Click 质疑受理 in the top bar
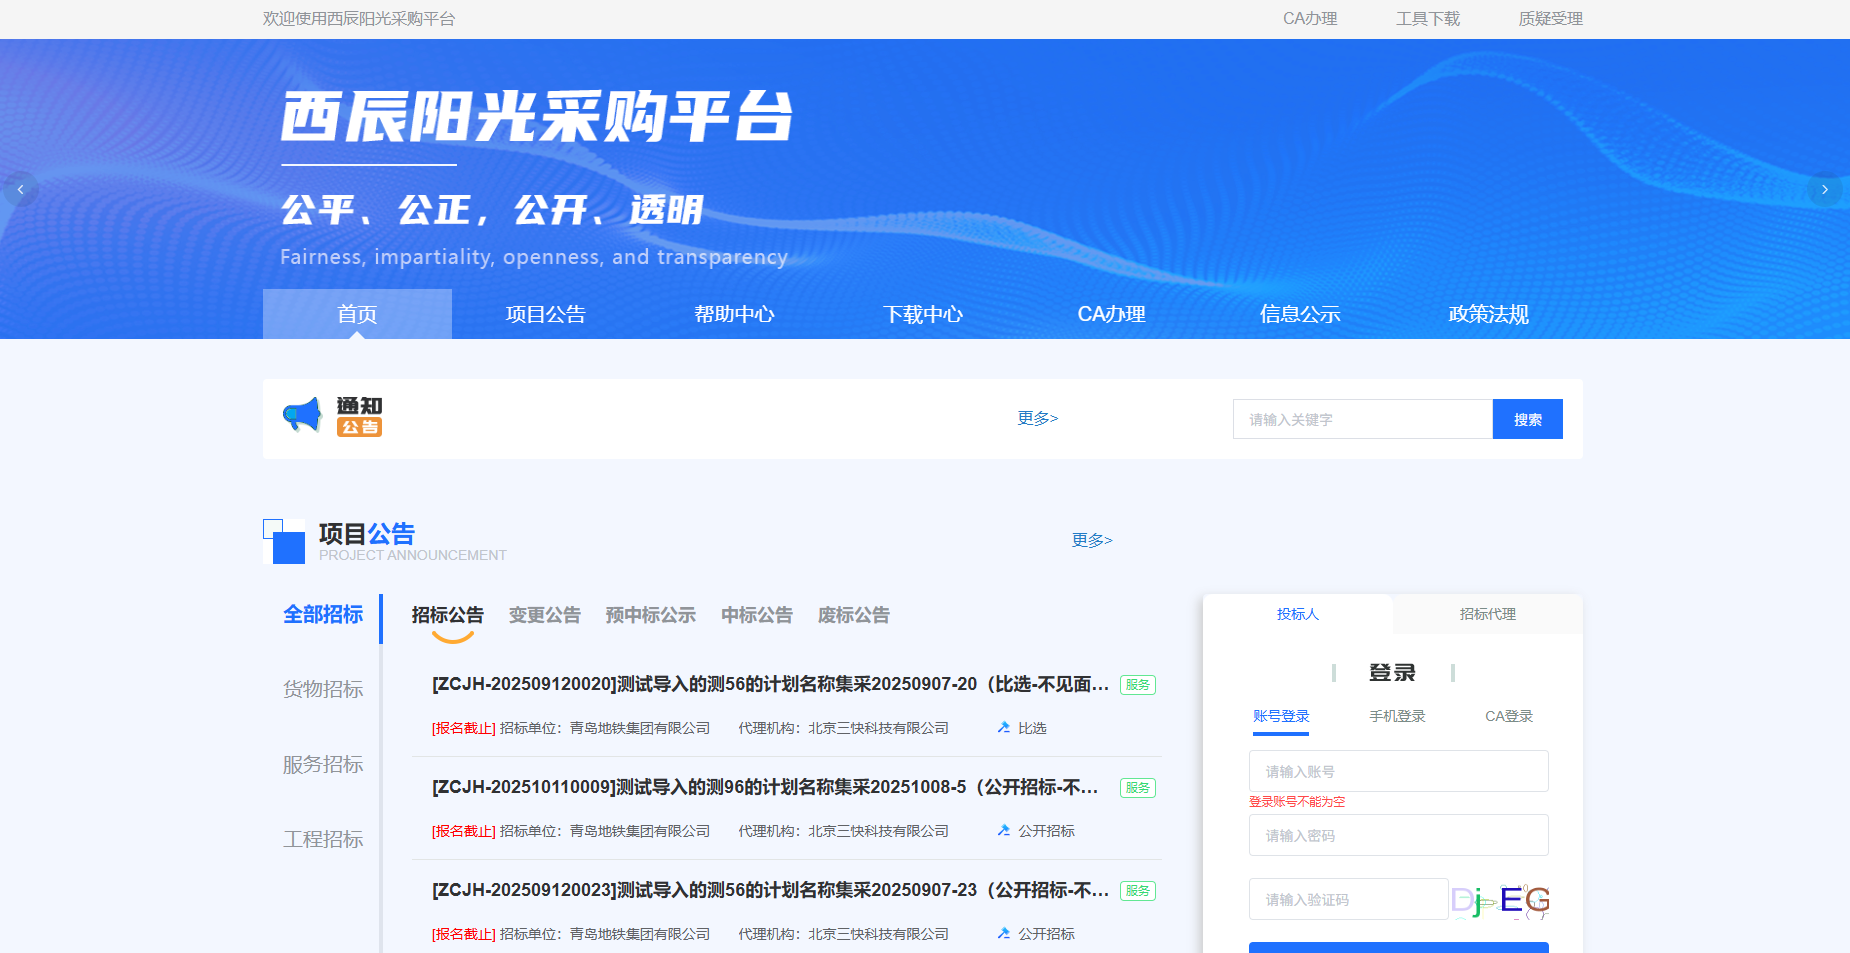The image size is (1850, 953). point(1550,18)
